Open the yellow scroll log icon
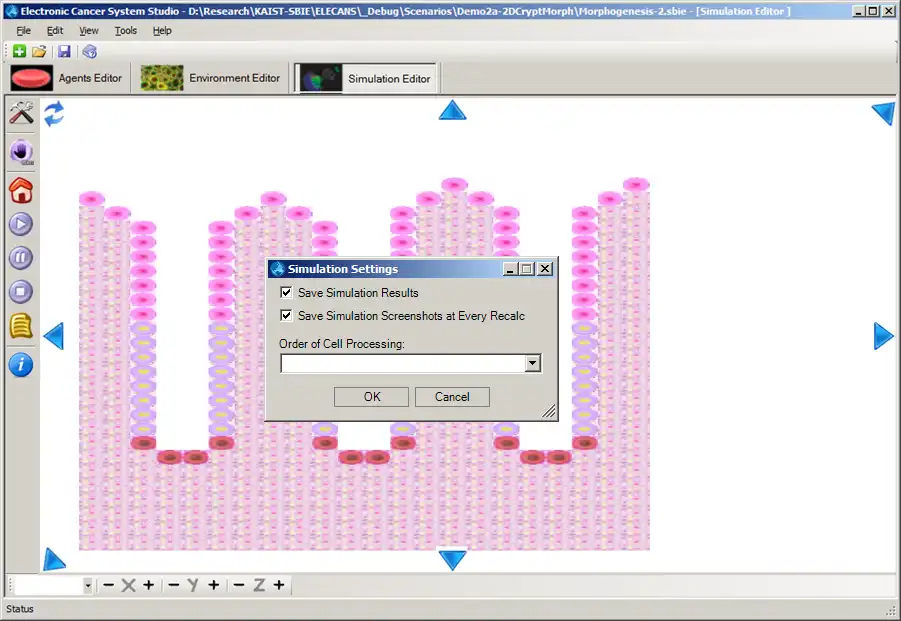The height and width of the screenshot is (621, 901). pos(21,326)
